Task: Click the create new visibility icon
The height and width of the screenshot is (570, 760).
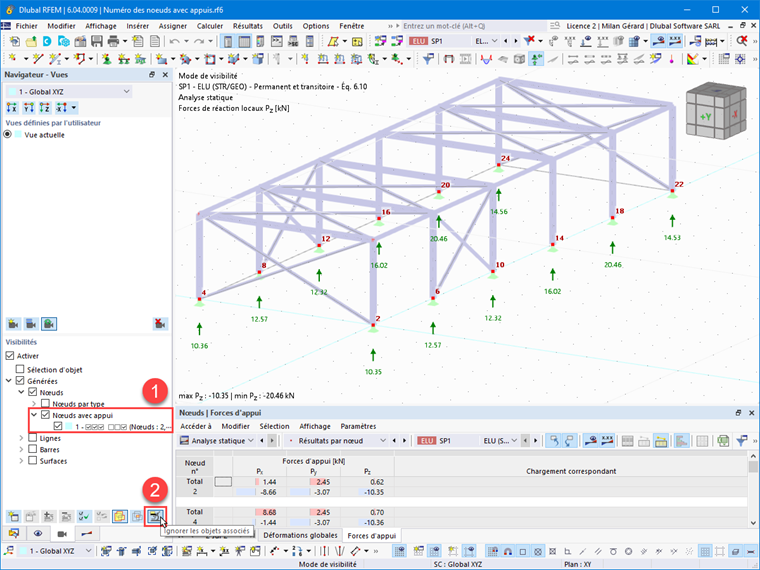Action: 14,516
